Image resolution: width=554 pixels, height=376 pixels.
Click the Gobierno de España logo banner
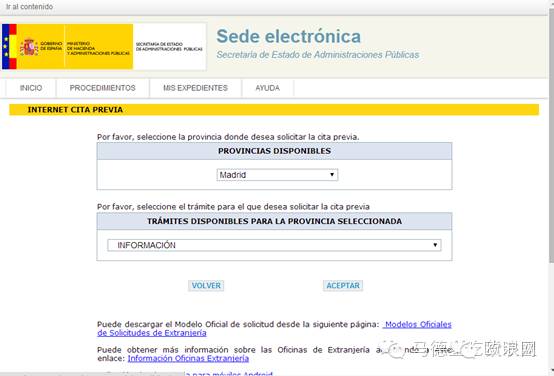click(67, 47)
